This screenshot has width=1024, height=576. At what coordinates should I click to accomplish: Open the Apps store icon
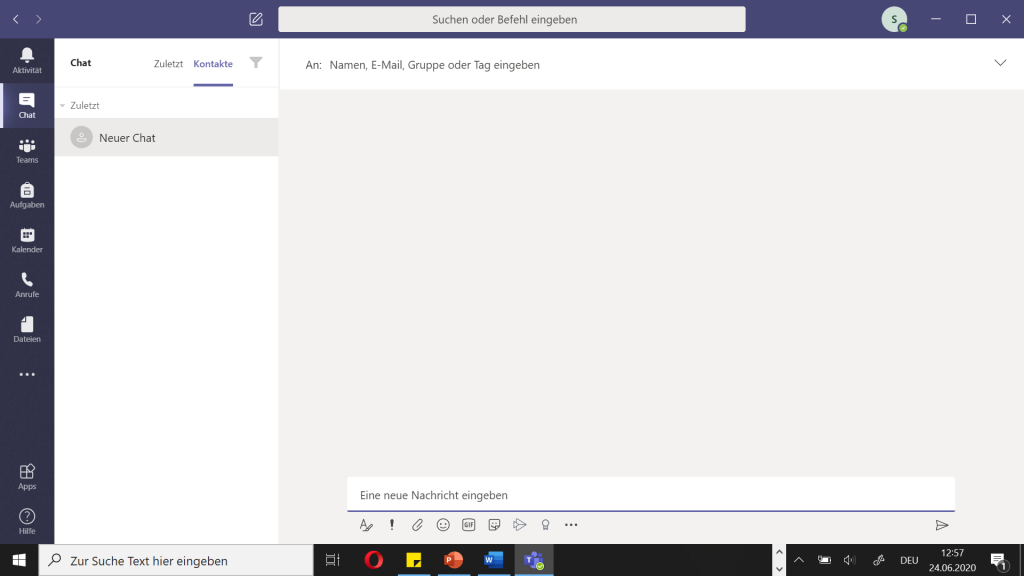tap(27, 477)
